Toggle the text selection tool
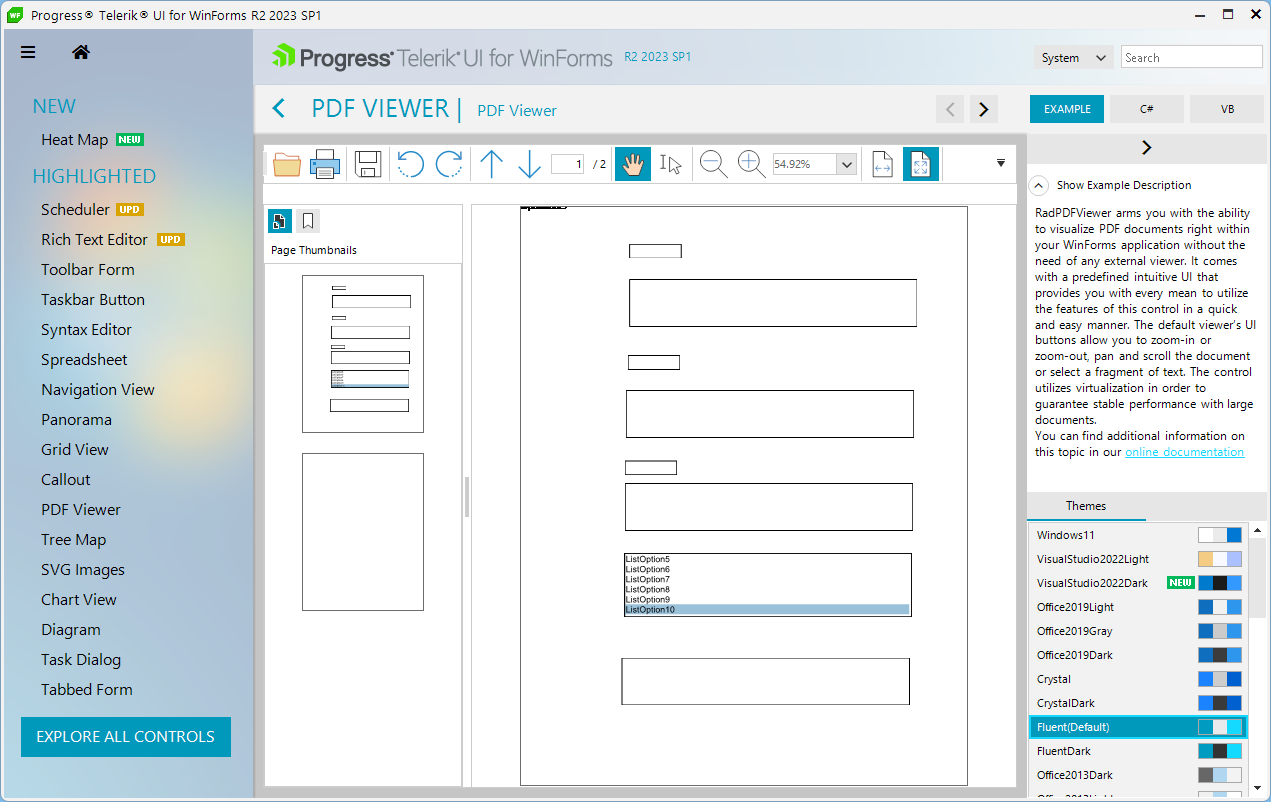Image resolution: width=1271 pixels, height=802 pixels. (x=671, y=164)
